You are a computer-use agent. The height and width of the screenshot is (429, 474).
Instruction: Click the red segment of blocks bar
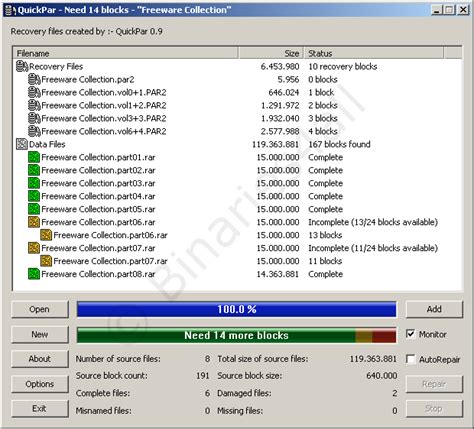(x=384, y=335)
